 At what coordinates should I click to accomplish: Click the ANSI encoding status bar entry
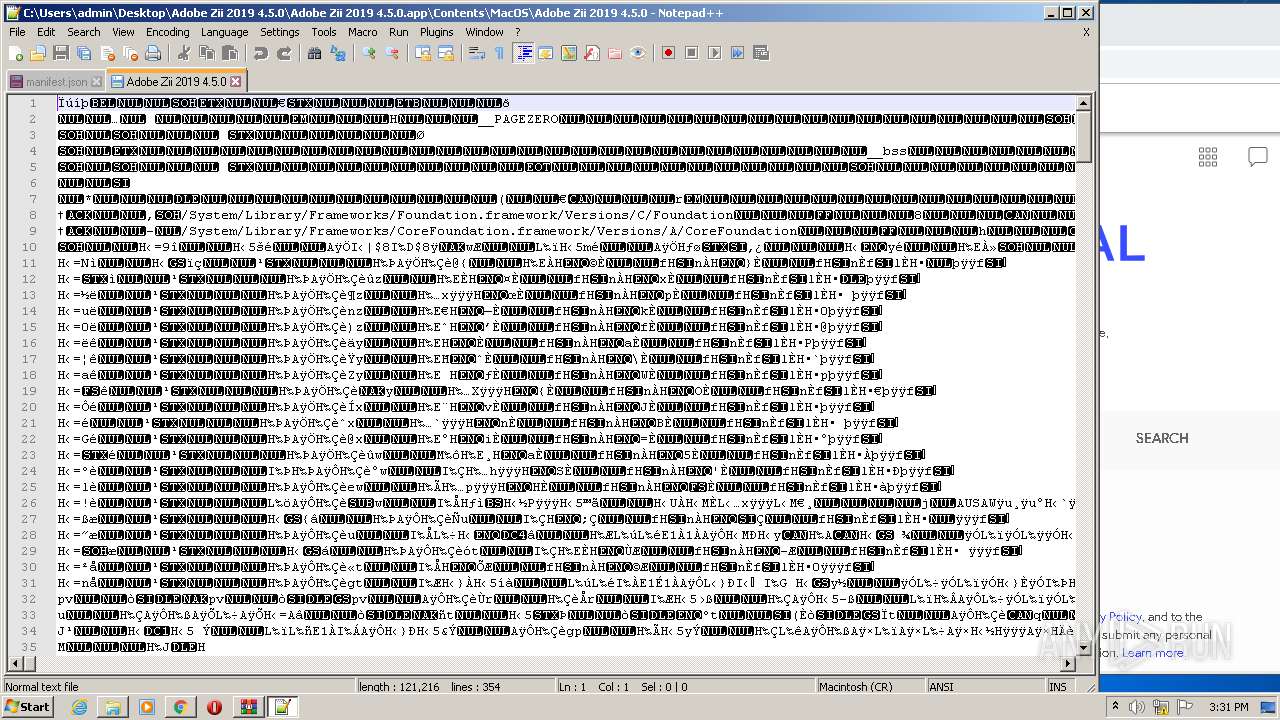click(x=986, y=687)
